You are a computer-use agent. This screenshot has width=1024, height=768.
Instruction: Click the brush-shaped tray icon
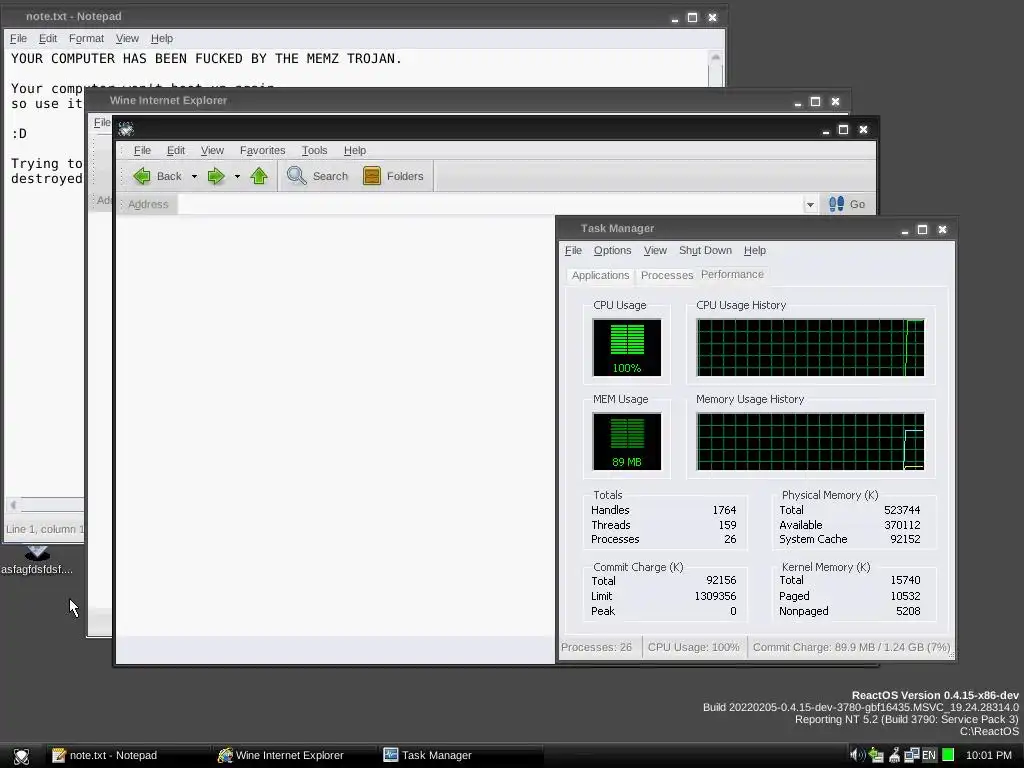(x=895, y=755)
